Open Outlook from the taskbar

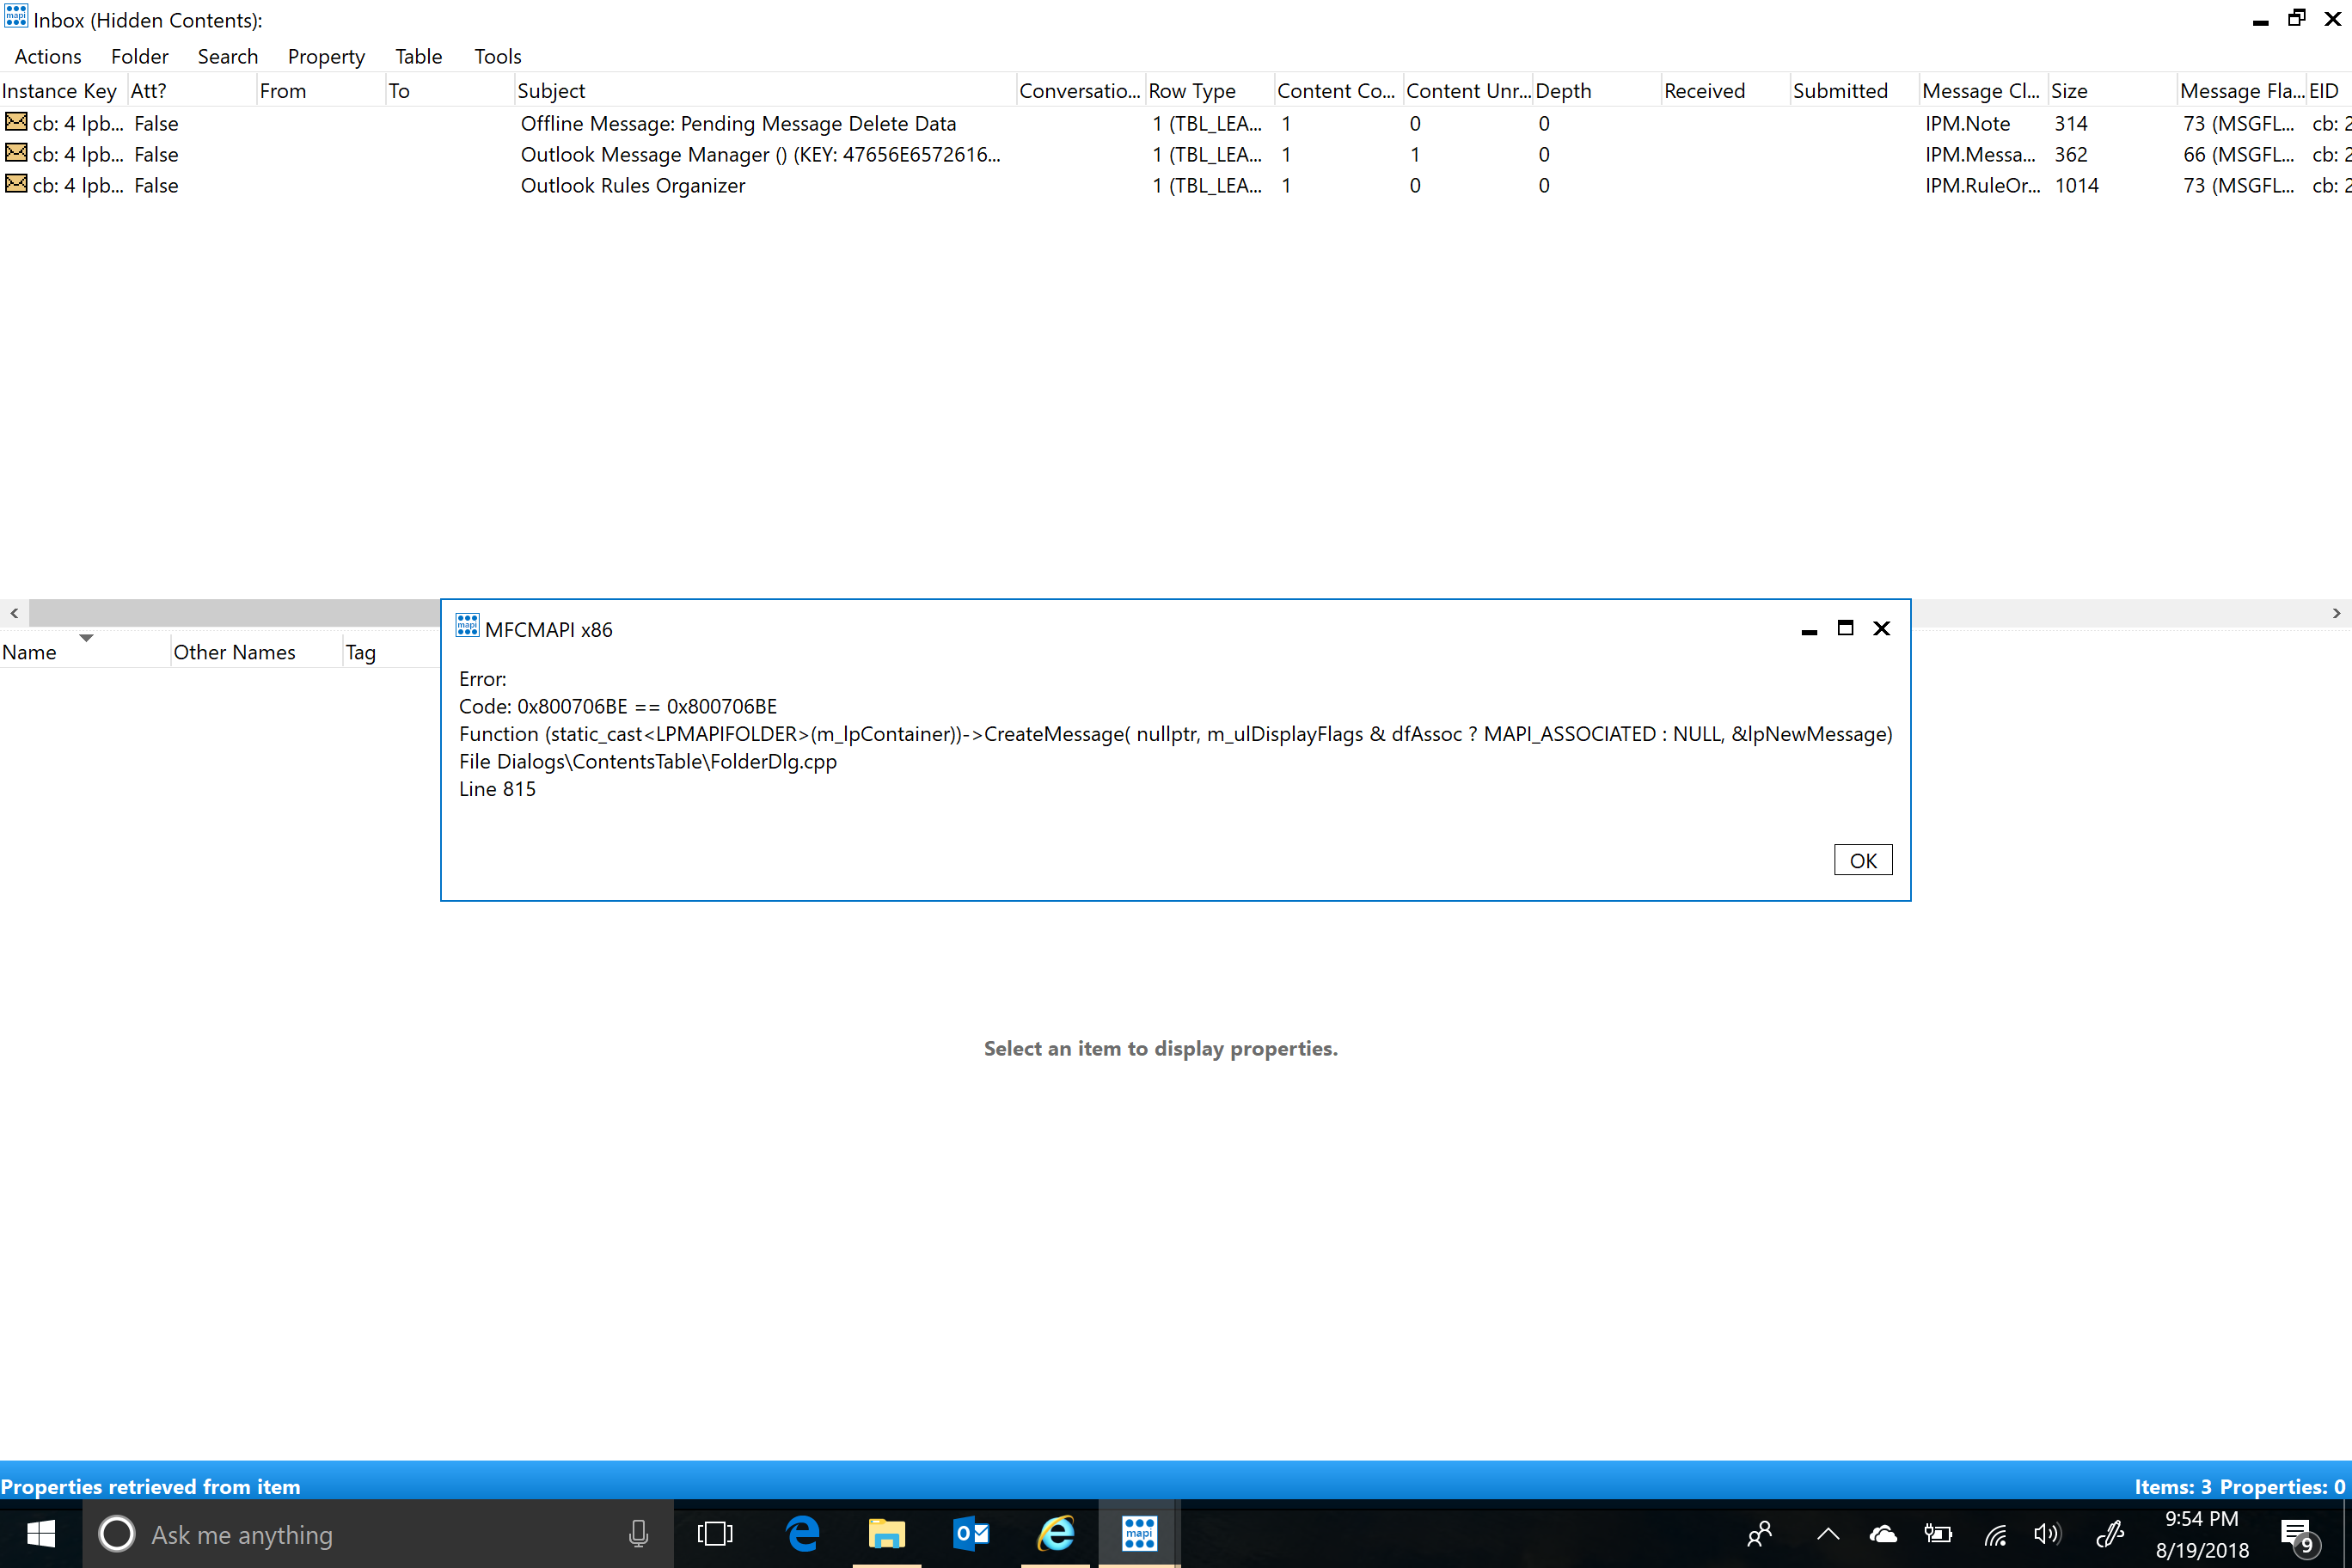(x=971, y=1533)
